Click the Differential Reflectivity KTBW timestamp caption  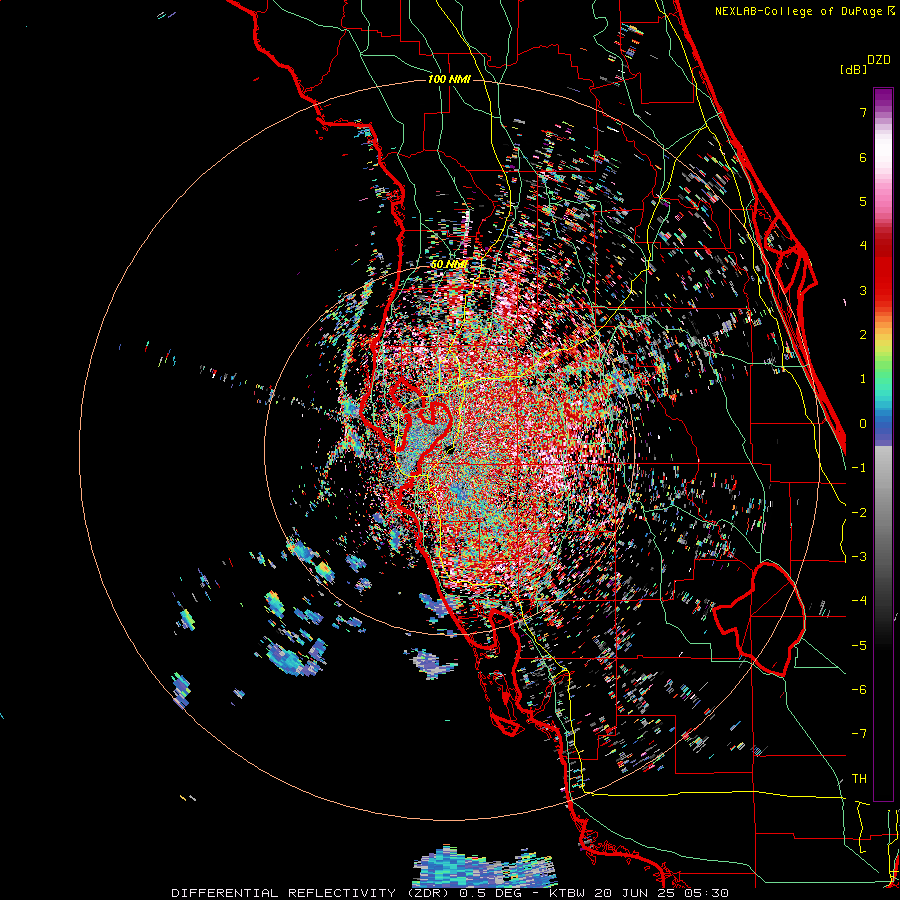tap(450, 893)
